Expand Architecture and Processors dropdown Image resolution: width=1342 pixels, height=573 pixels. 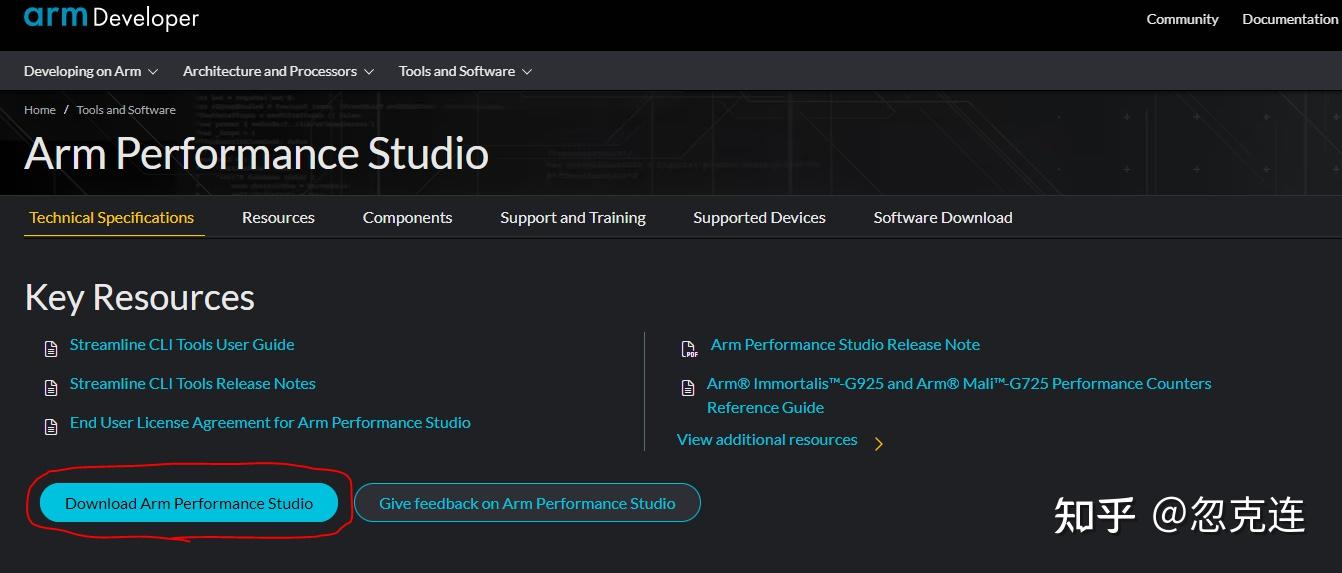[x=278, y=71]
